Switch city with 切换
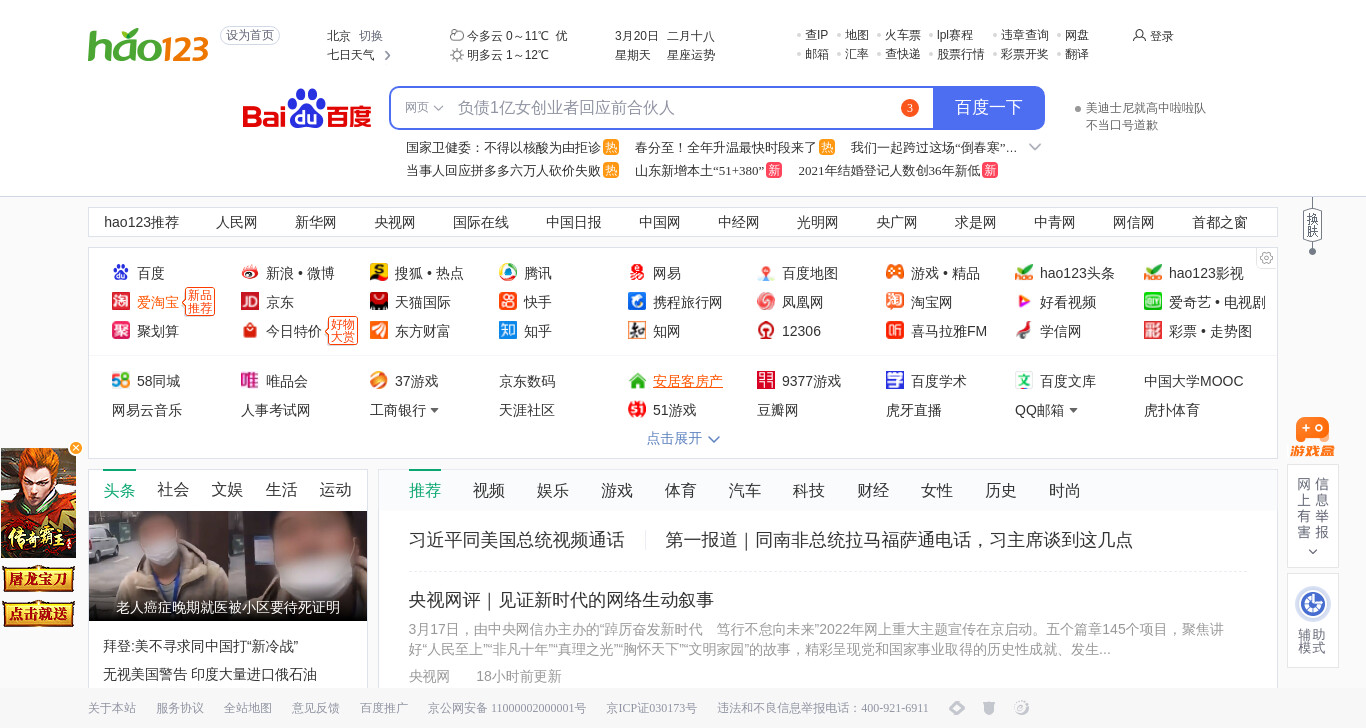The height and width of the screenshot is (728, 1366). pyautogui.click(x=371, y=36)
